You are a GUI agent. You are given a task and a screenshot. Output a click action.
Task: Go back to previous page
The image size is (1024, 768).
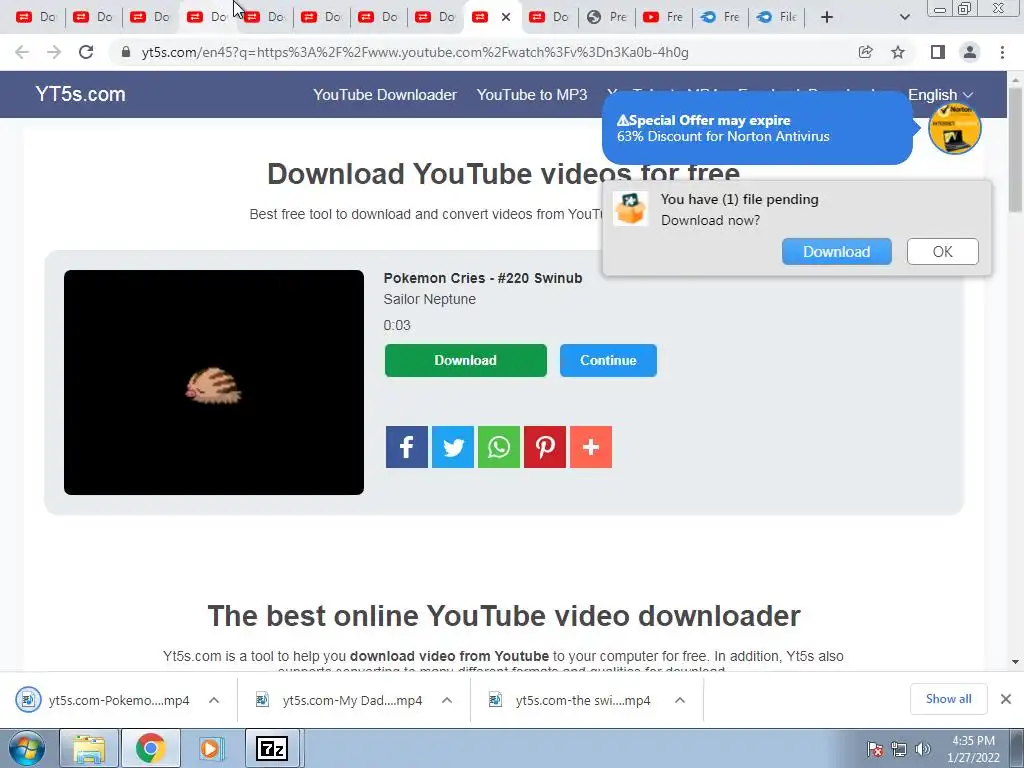22,52
